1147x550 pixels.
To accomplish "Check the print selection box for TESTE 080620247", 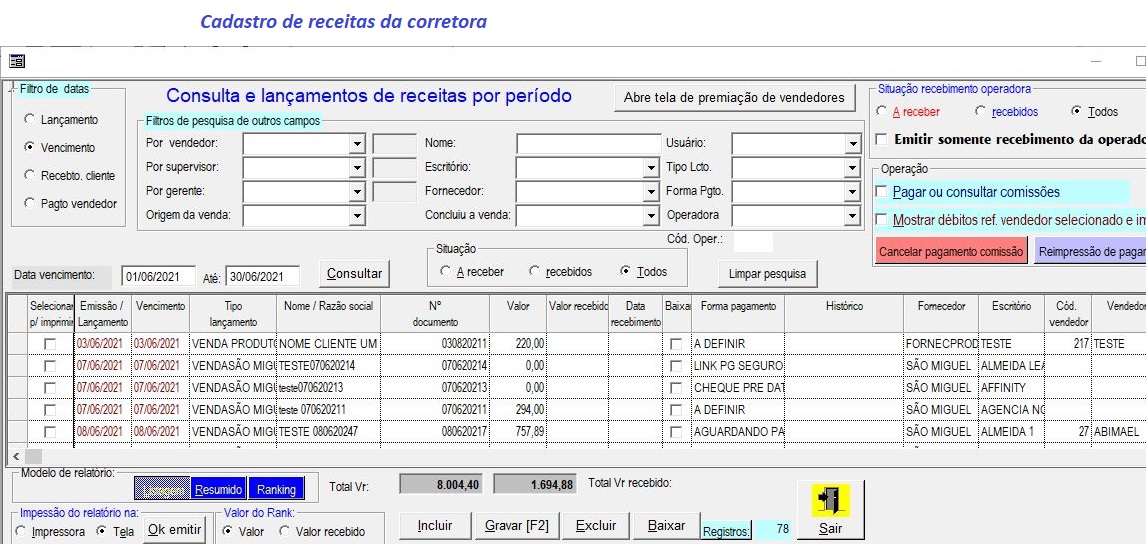I will (50, 432).
